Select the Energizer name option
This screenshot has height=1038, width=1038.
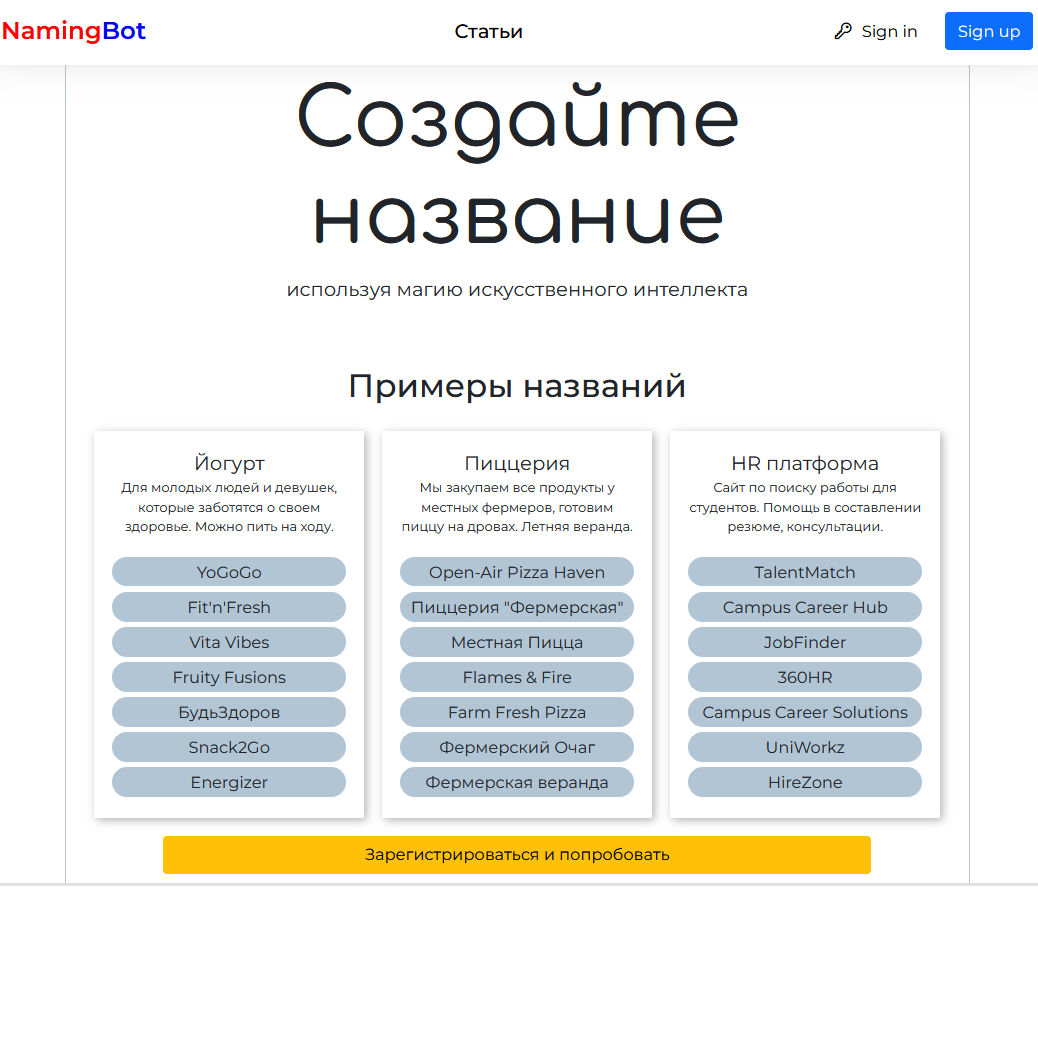(x=229, y=782)
